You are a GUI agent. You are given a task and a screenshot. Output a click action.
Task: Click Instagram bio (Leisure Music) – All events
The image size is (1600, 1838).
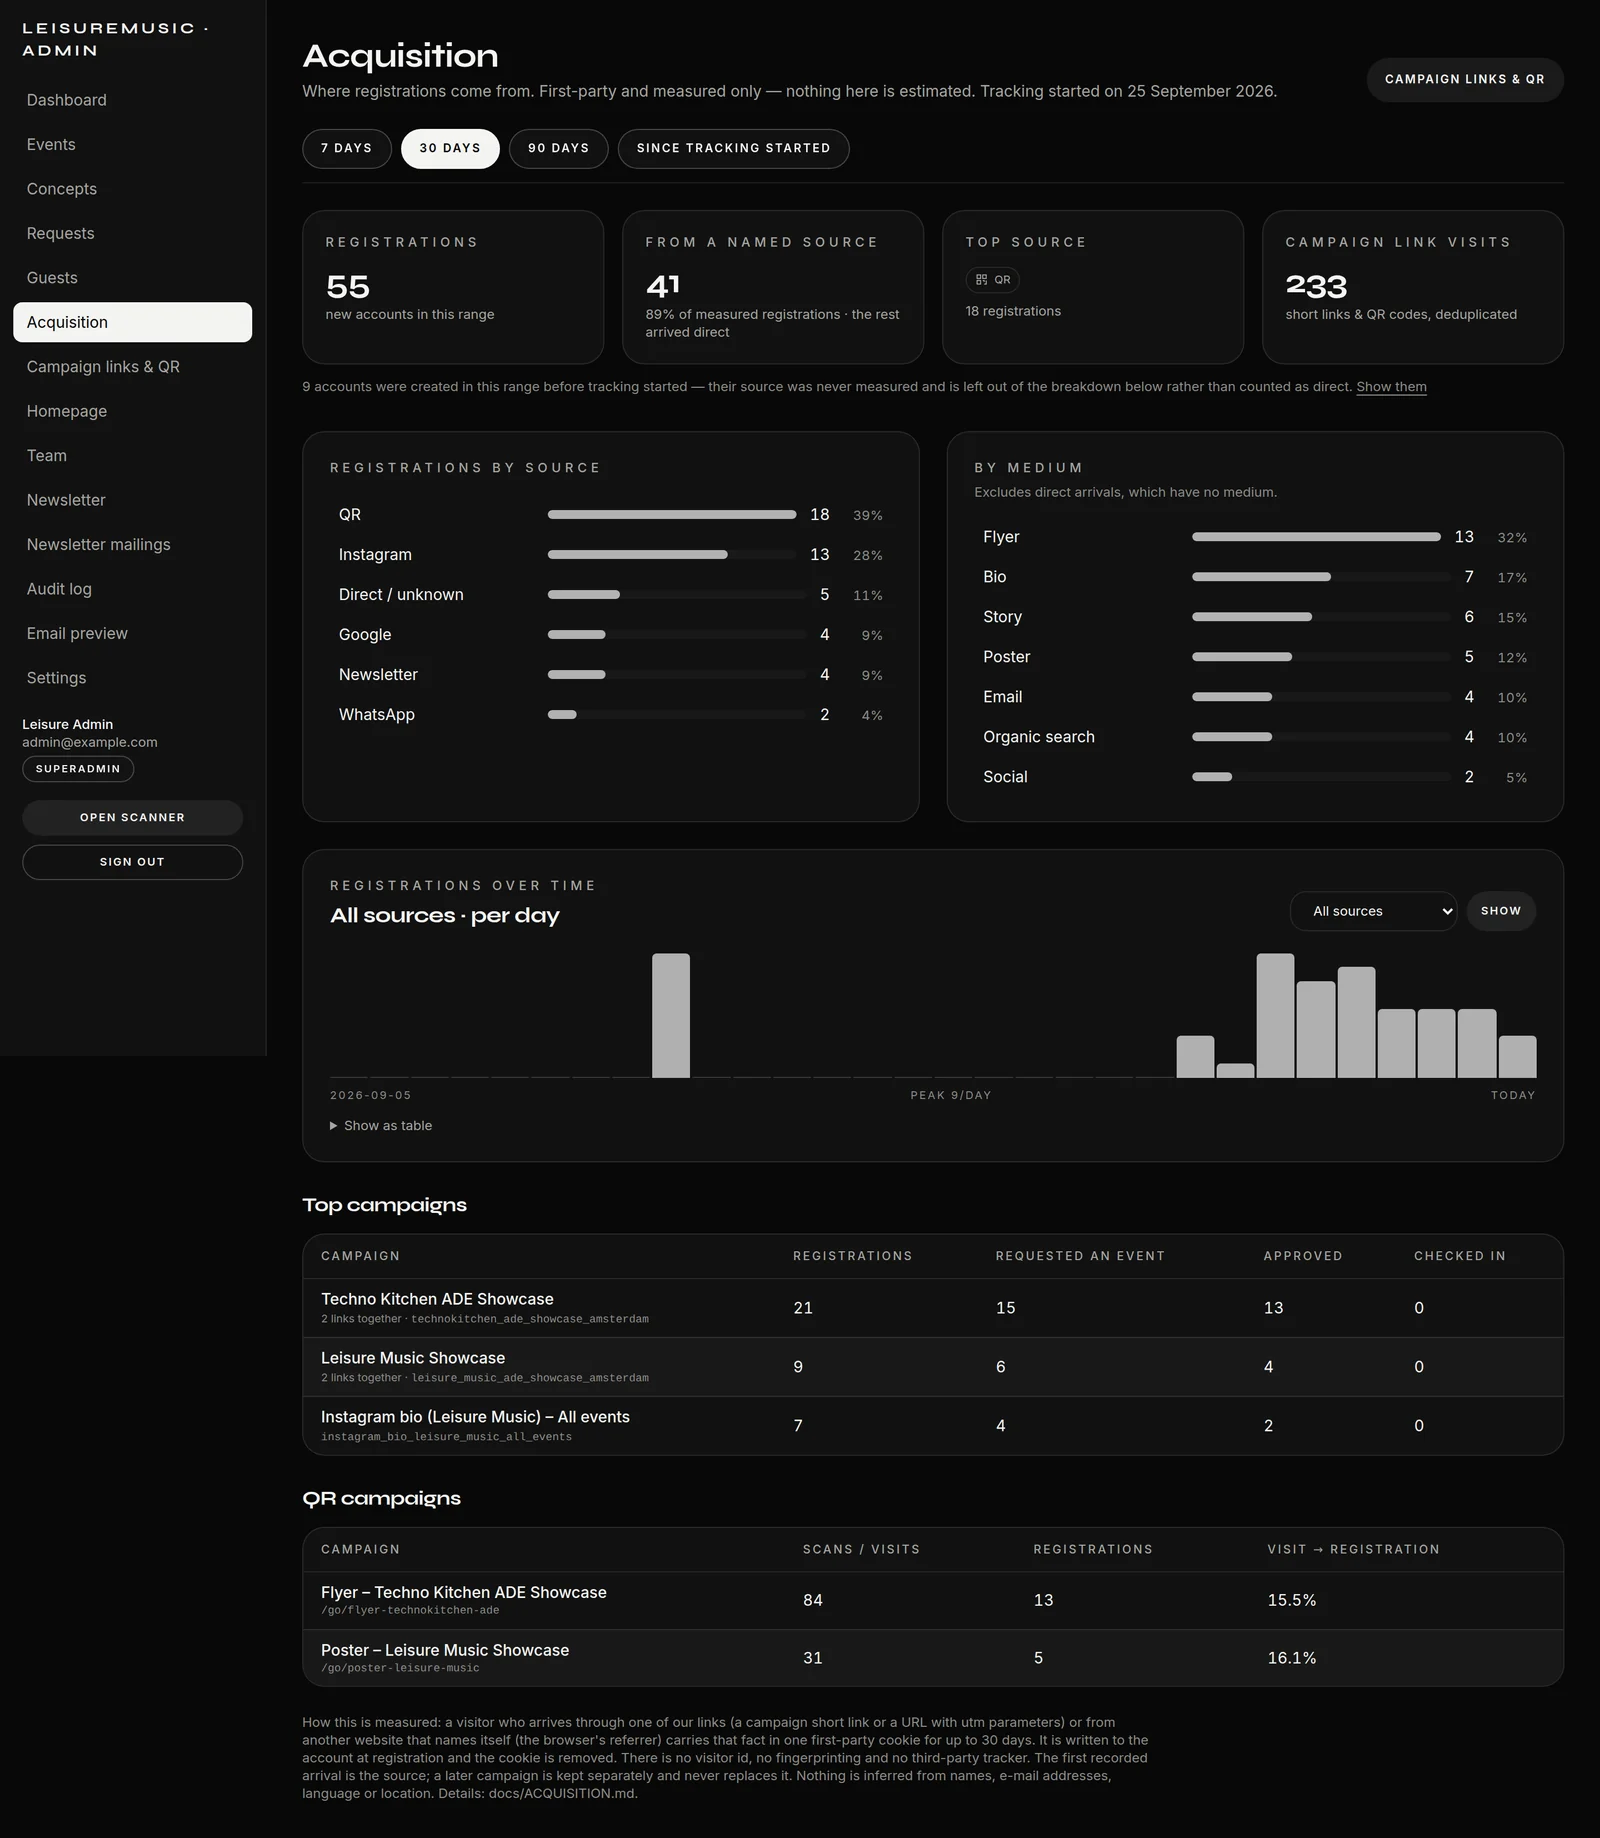point(475,1417)
